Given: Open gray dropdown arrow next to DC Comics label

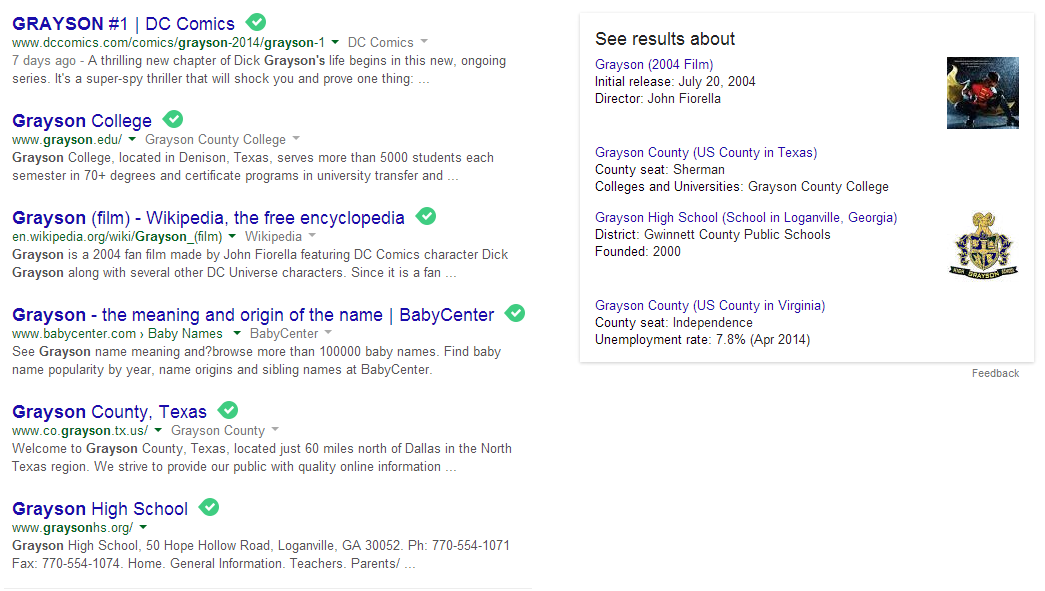Looking at the screenshot, I should (424, 41).
